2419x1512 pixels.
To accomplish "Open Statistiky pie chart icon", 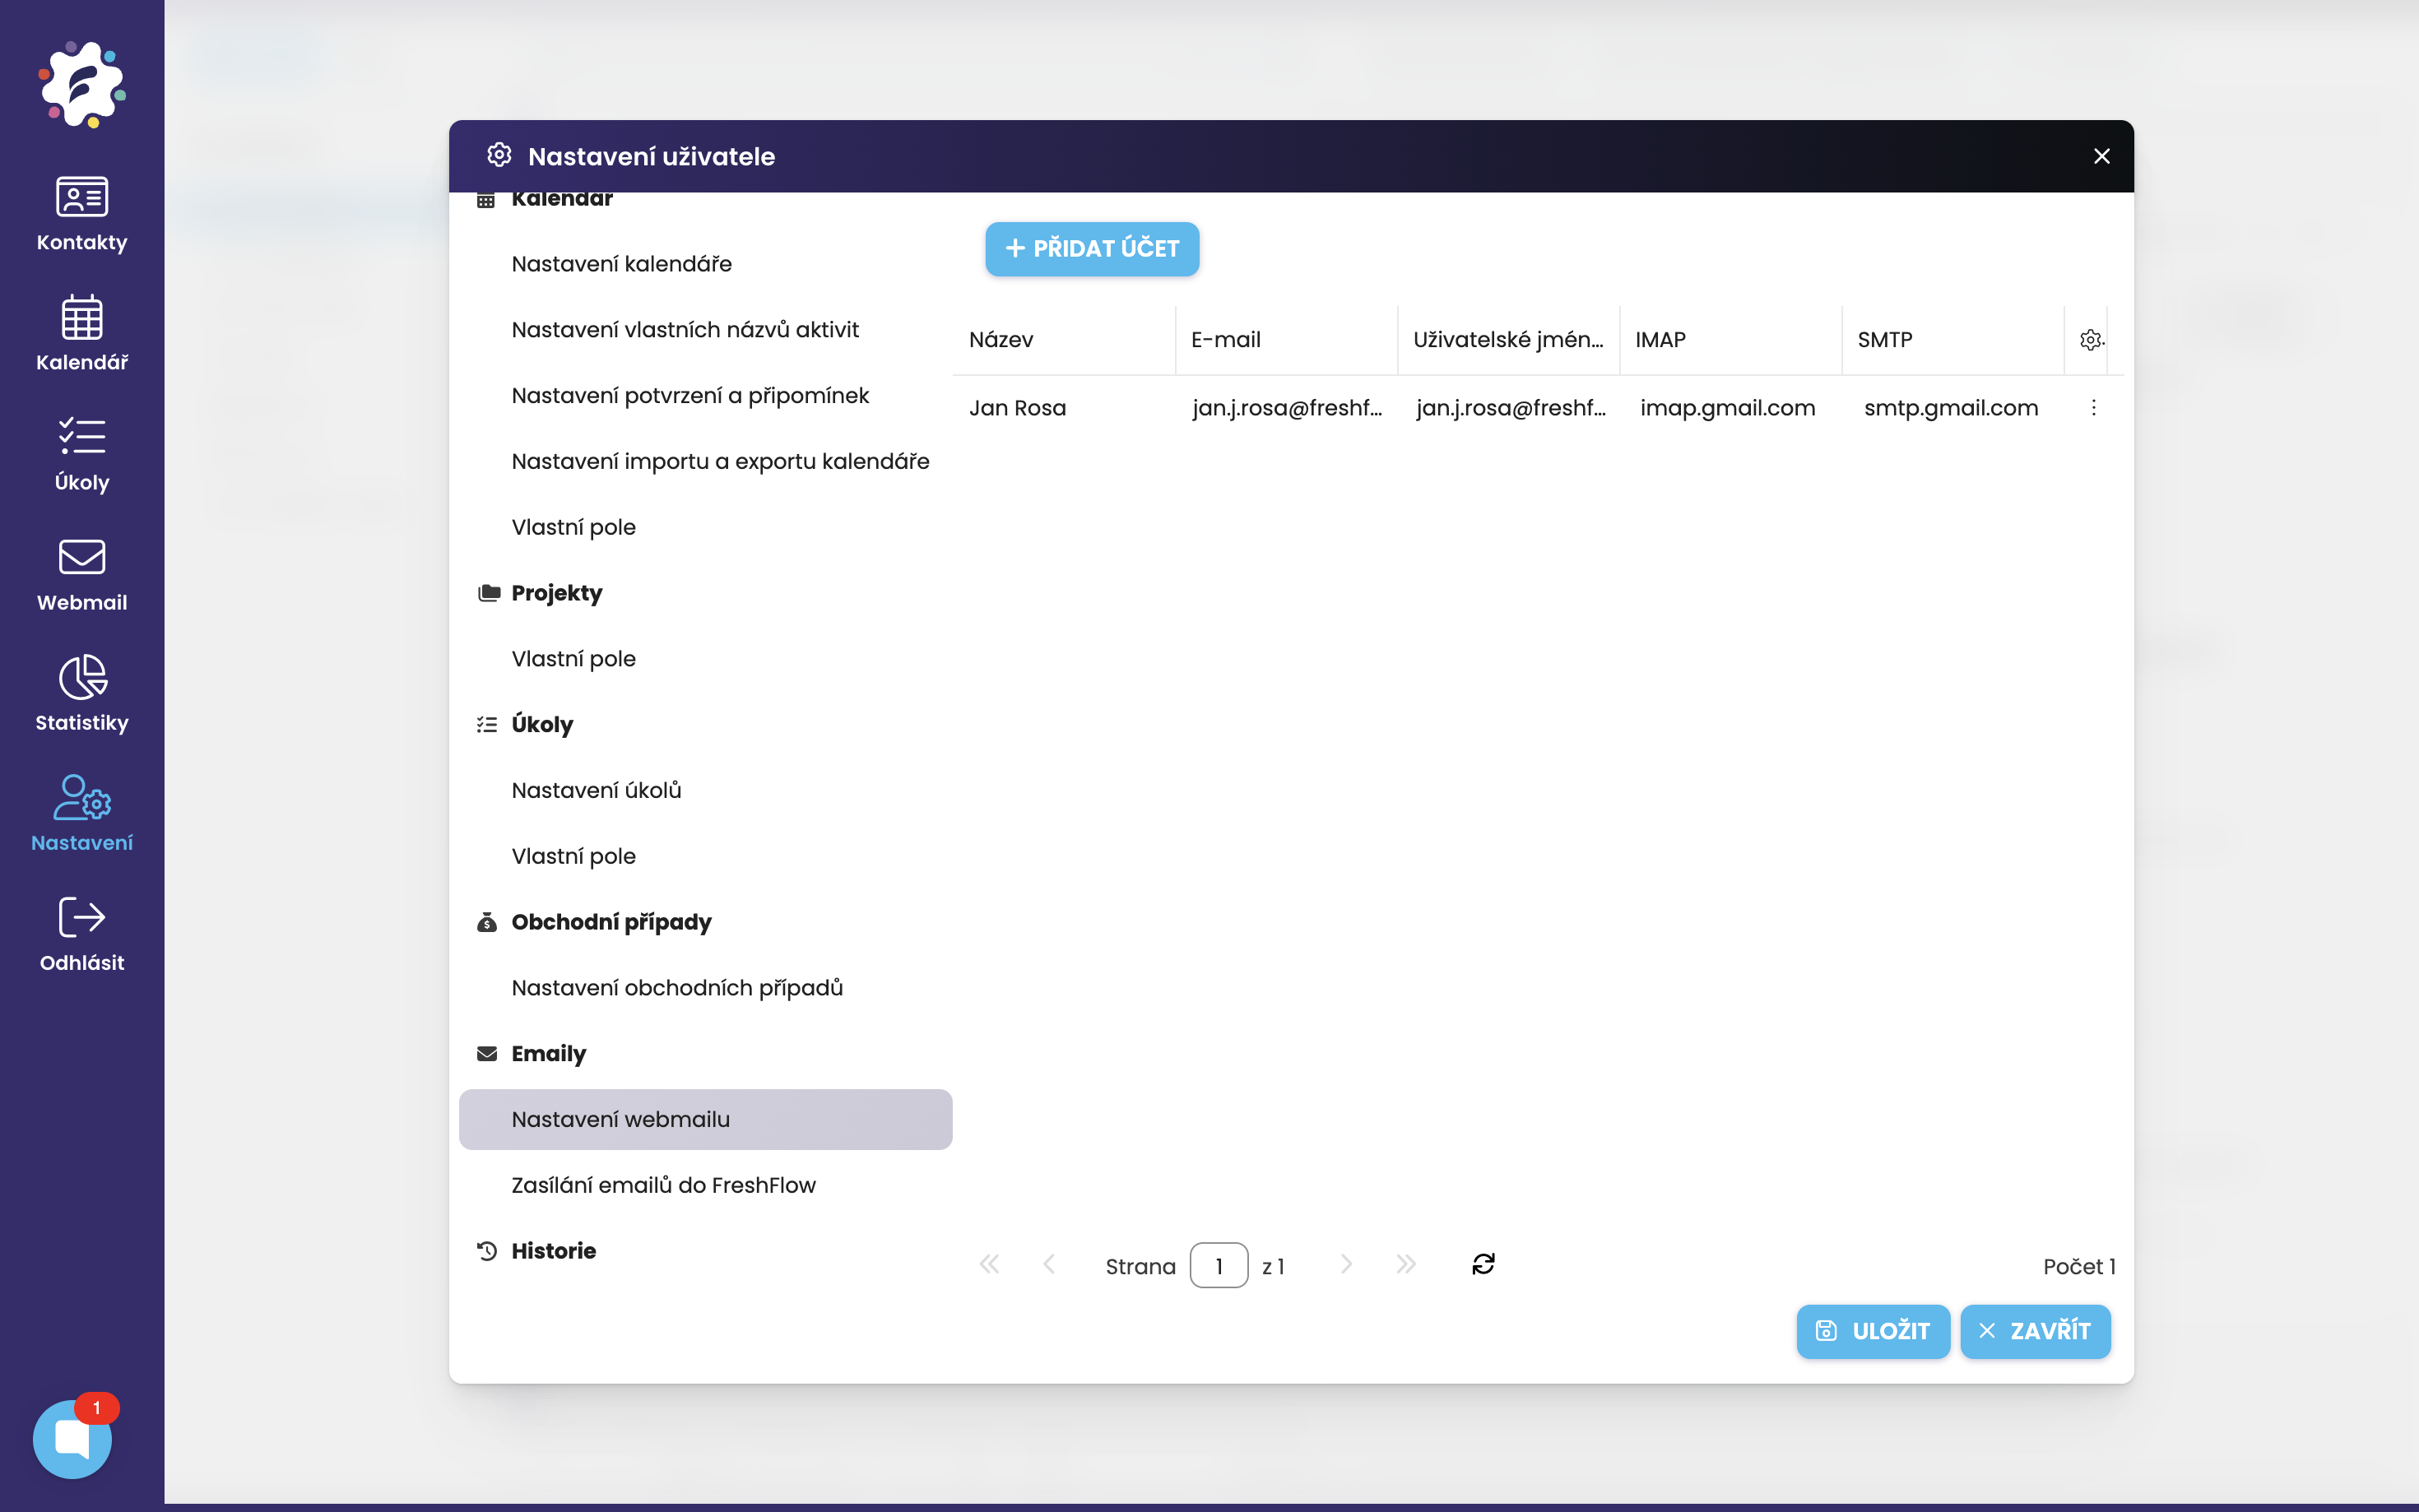I will pos(82,693).
